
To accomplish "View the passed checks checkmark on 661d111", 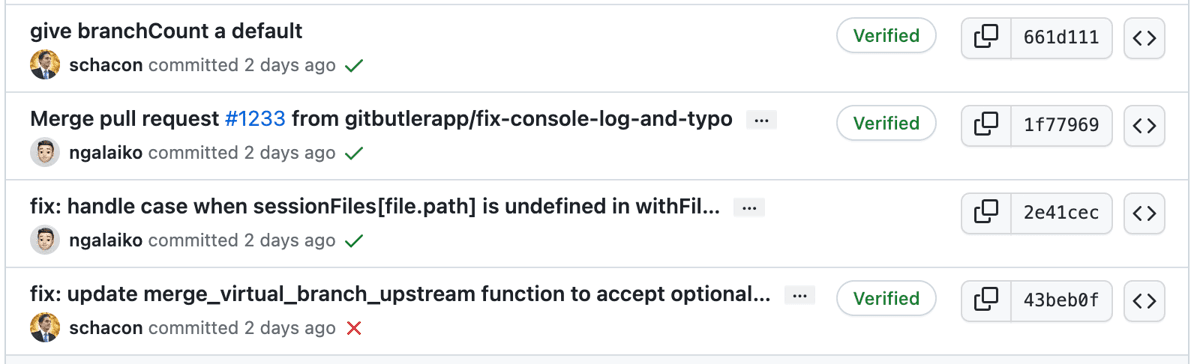I will click(x=353, y=66).
